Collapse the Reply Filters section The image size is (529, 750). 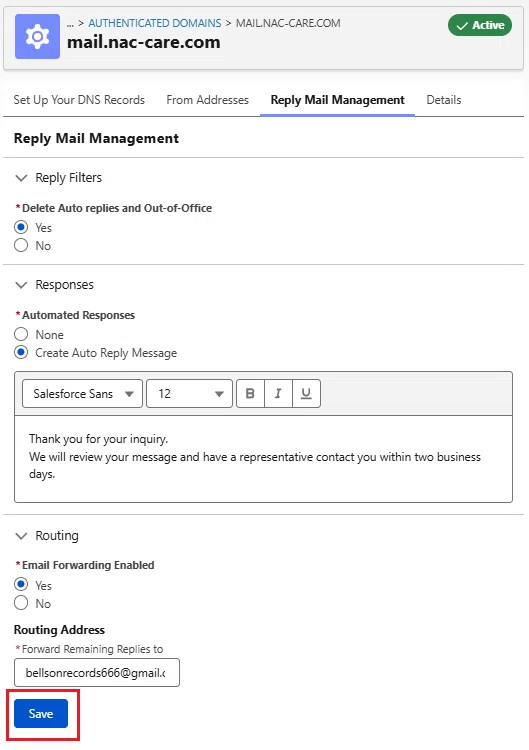pos(22,178)
